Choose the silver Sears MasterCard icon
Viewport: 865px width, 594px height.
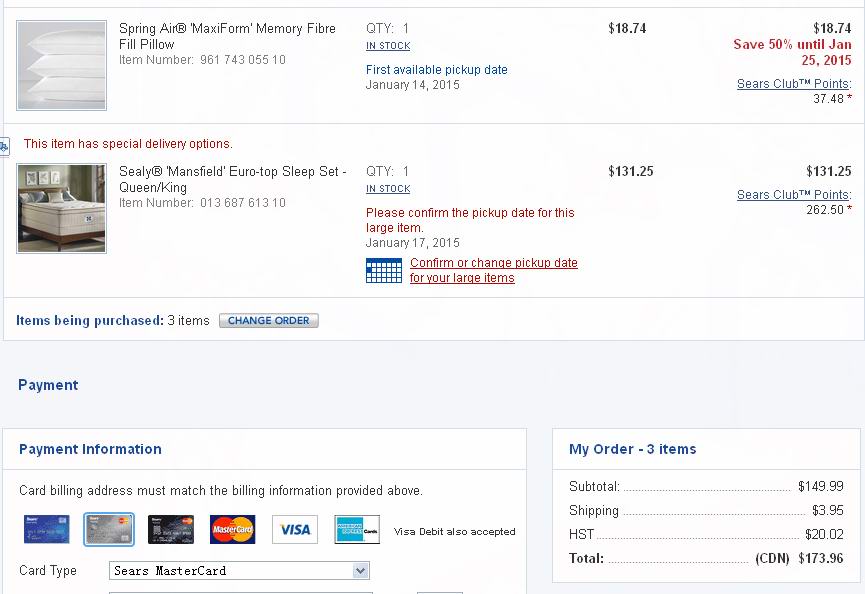(109, 529)
